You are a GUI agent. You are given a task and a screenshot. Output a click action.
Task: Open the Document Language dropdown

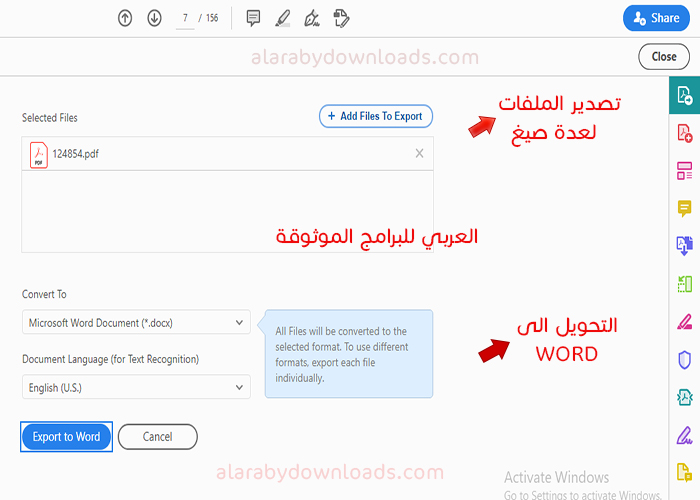136,387
